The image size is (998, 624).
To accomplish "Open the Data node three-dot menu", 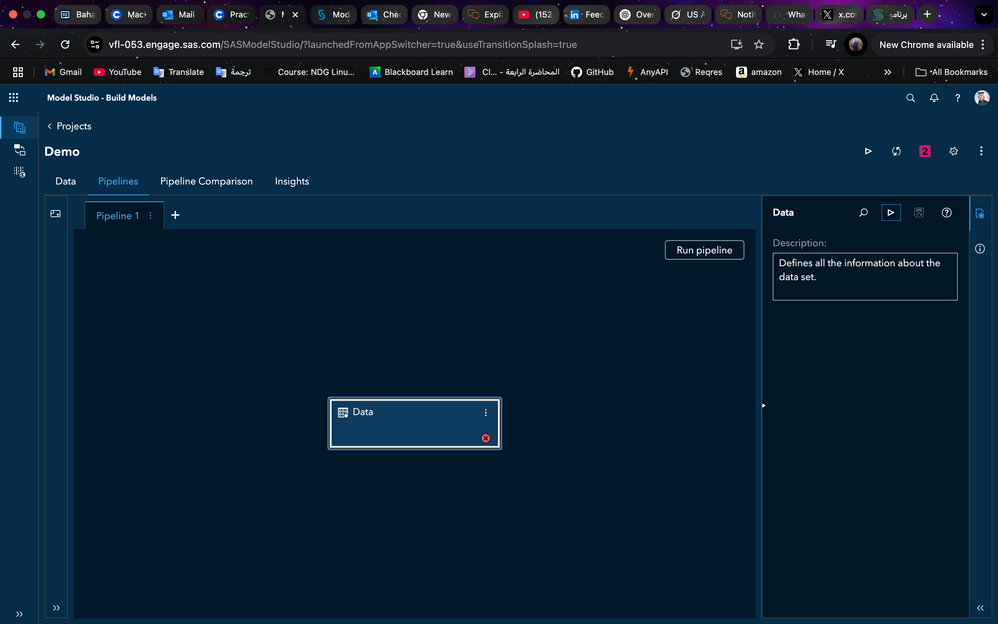I will click(486, 413).
